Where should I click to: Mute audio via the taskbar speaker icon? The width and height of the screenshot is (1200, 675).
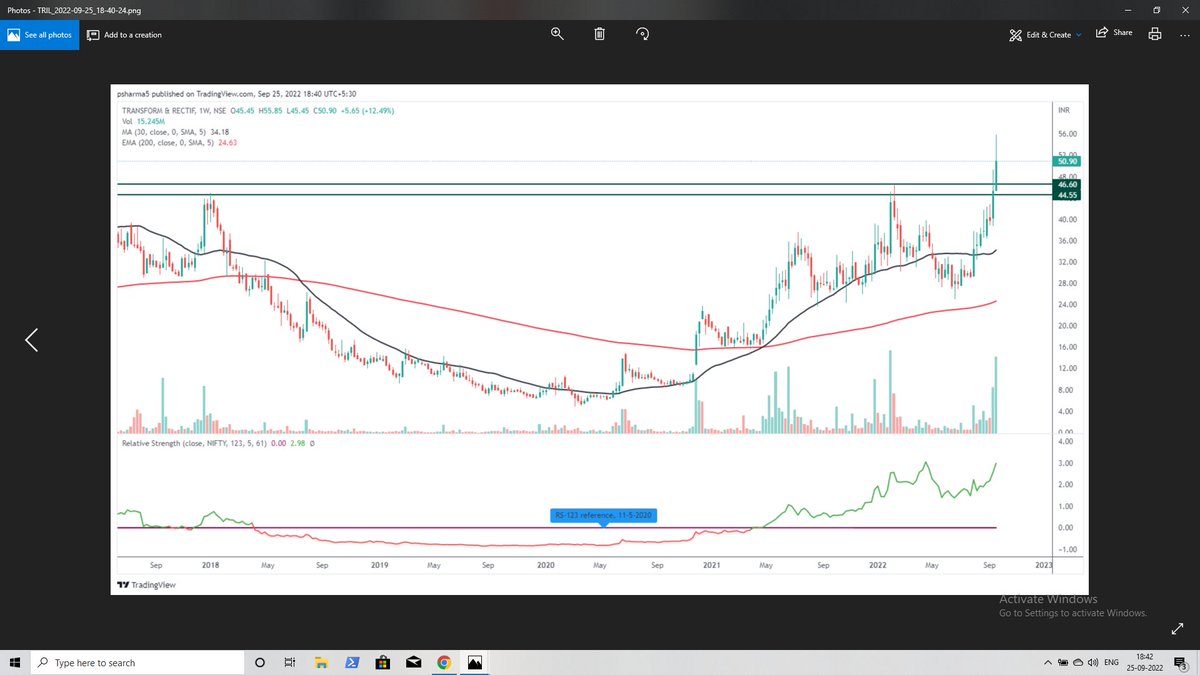click(x=1092, y=661)
